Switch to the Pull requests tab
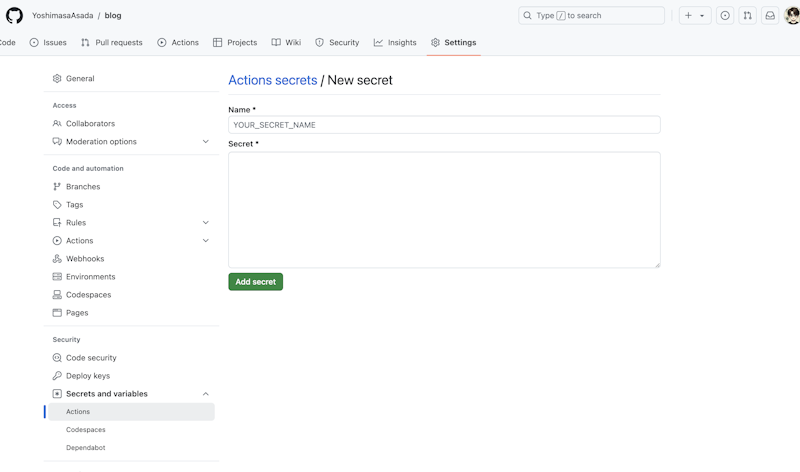The width and height of the screenshot is (800, 472). click(112, 43)
